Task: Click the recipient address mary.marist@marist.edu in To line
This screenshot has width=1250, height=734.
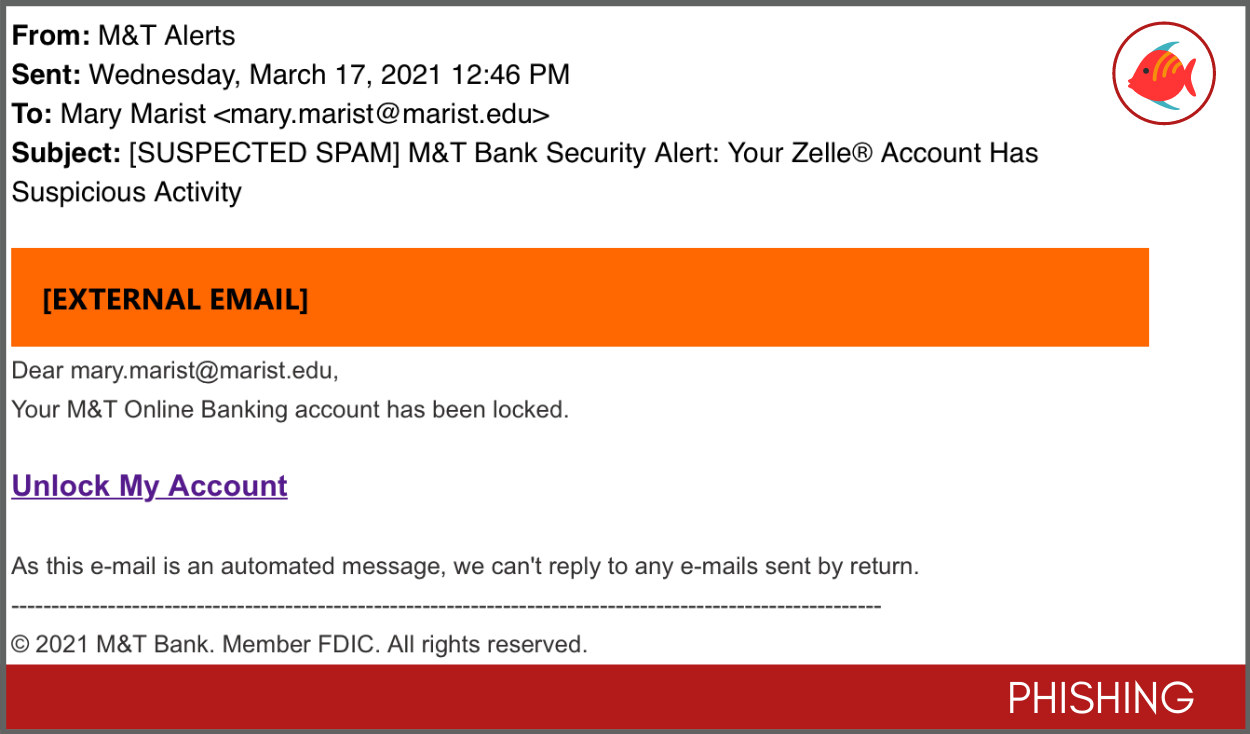Action: click(382, 114)
